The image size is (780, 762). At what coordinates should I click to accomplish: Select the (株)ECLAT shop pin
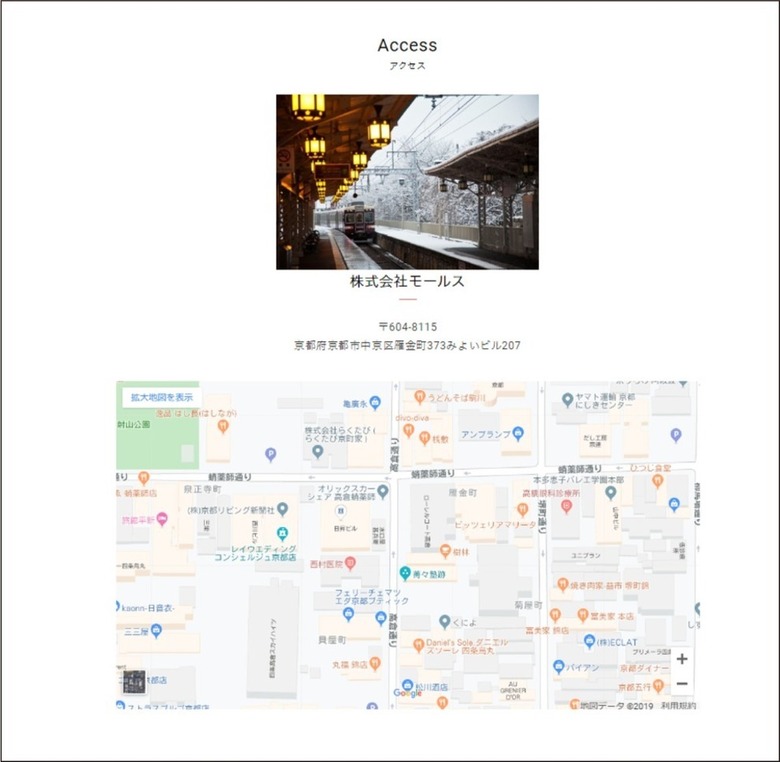tap(589, 641)
